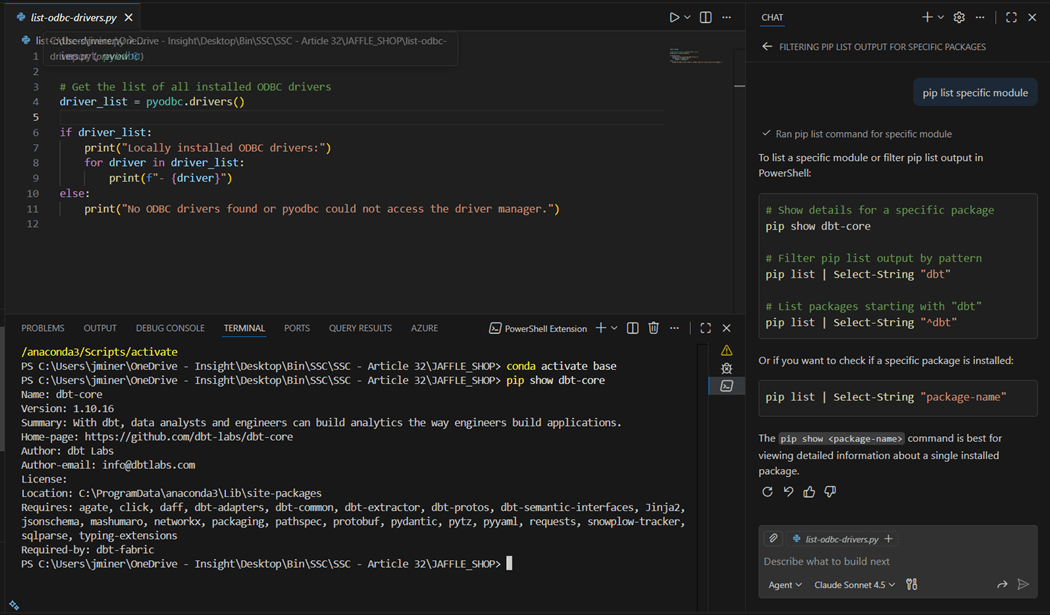Give thumbs up to chat response
This screenshot has width=1050, height=615.
pyautogui.click(x=809, y=491)
